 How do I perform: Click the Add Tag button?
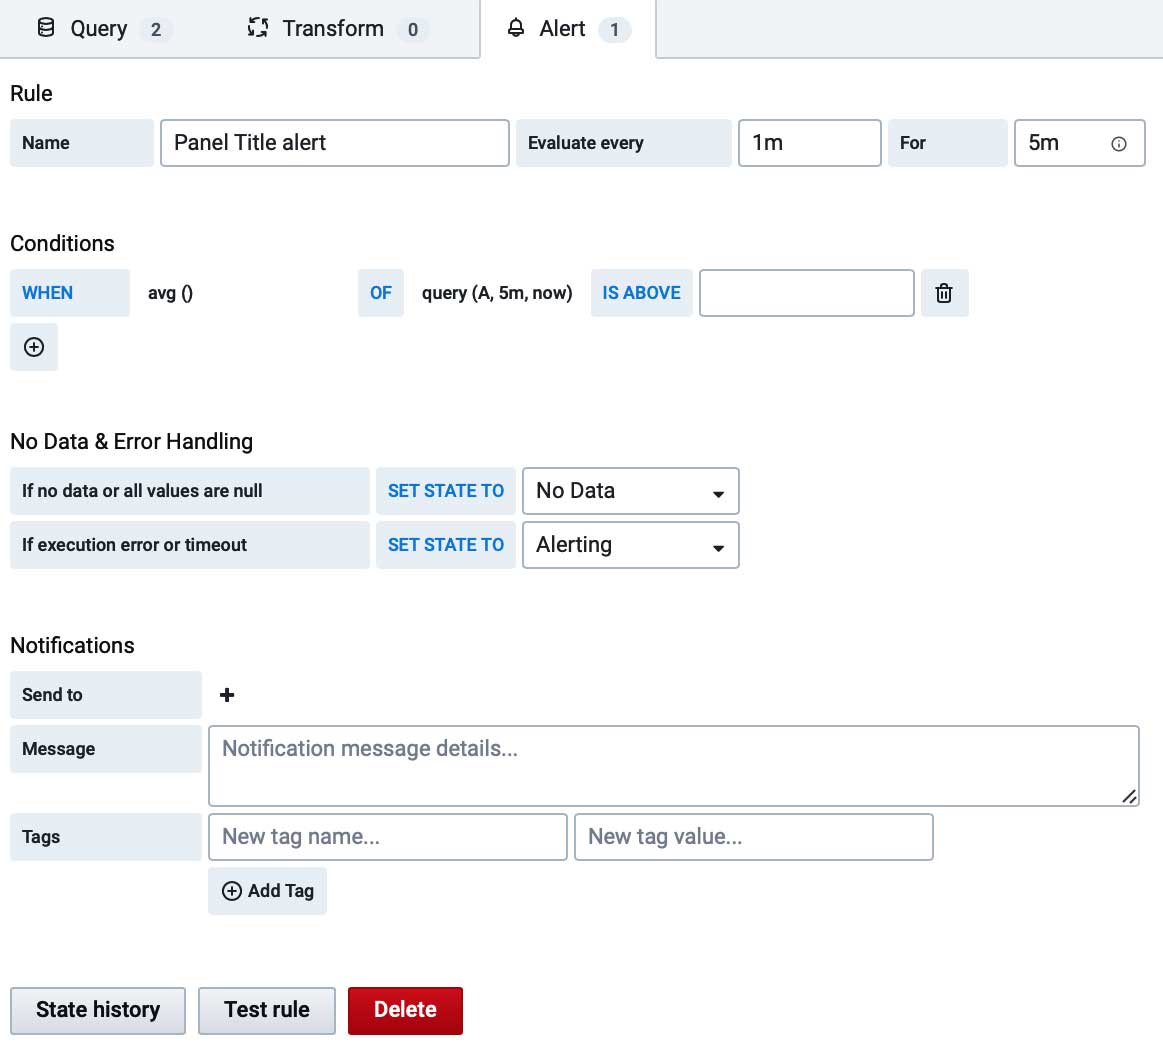(267, 891)
